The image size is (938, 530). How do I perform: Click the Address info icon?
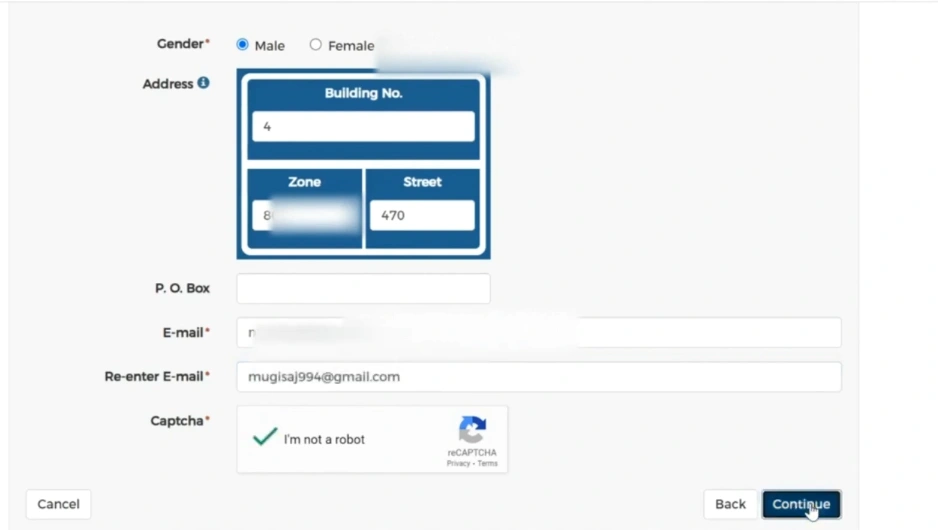coord(203,83)
